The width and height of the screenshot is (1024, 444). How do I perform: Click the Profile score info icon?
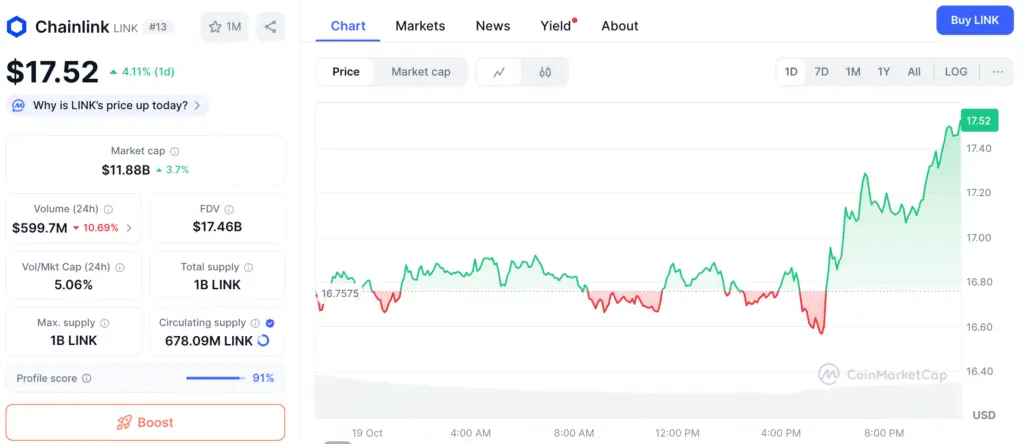(86, 379)
